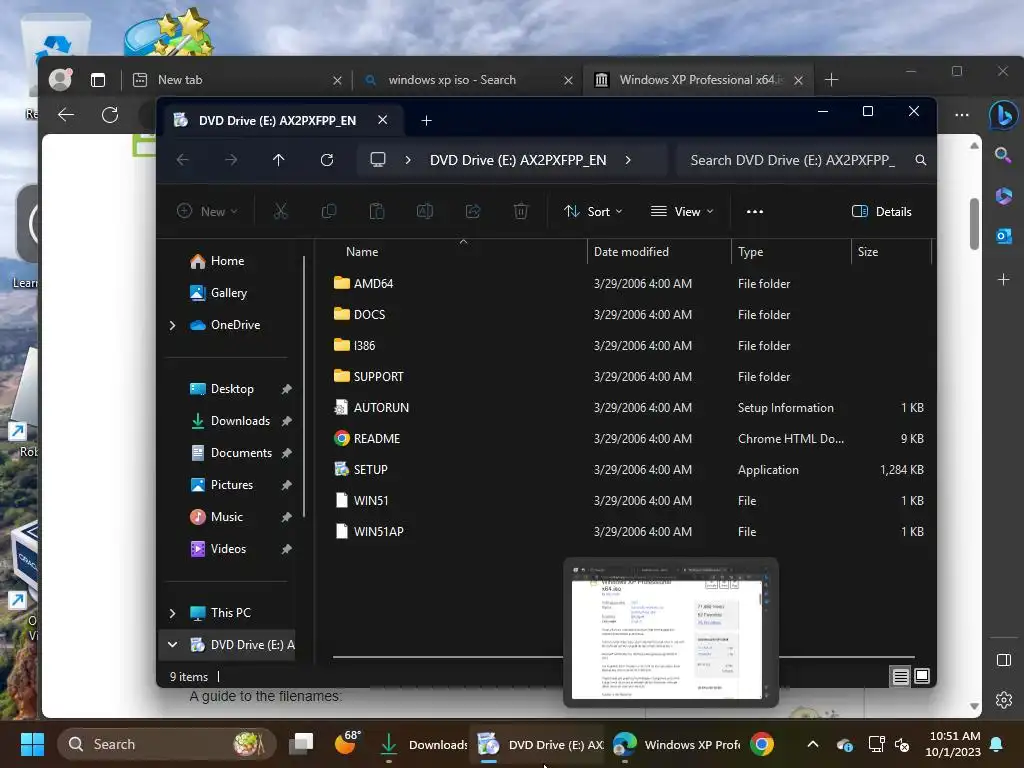Open the Edge Settings and more ellipsis
1024x768 pixels.
click(962, 115)
